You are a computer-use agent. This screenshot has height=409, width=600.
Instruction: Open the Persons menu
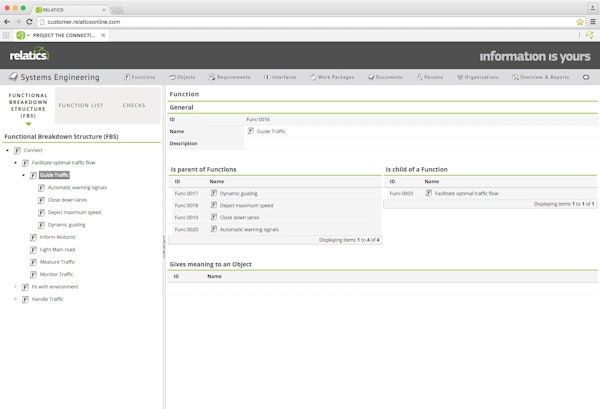point(430,77)
